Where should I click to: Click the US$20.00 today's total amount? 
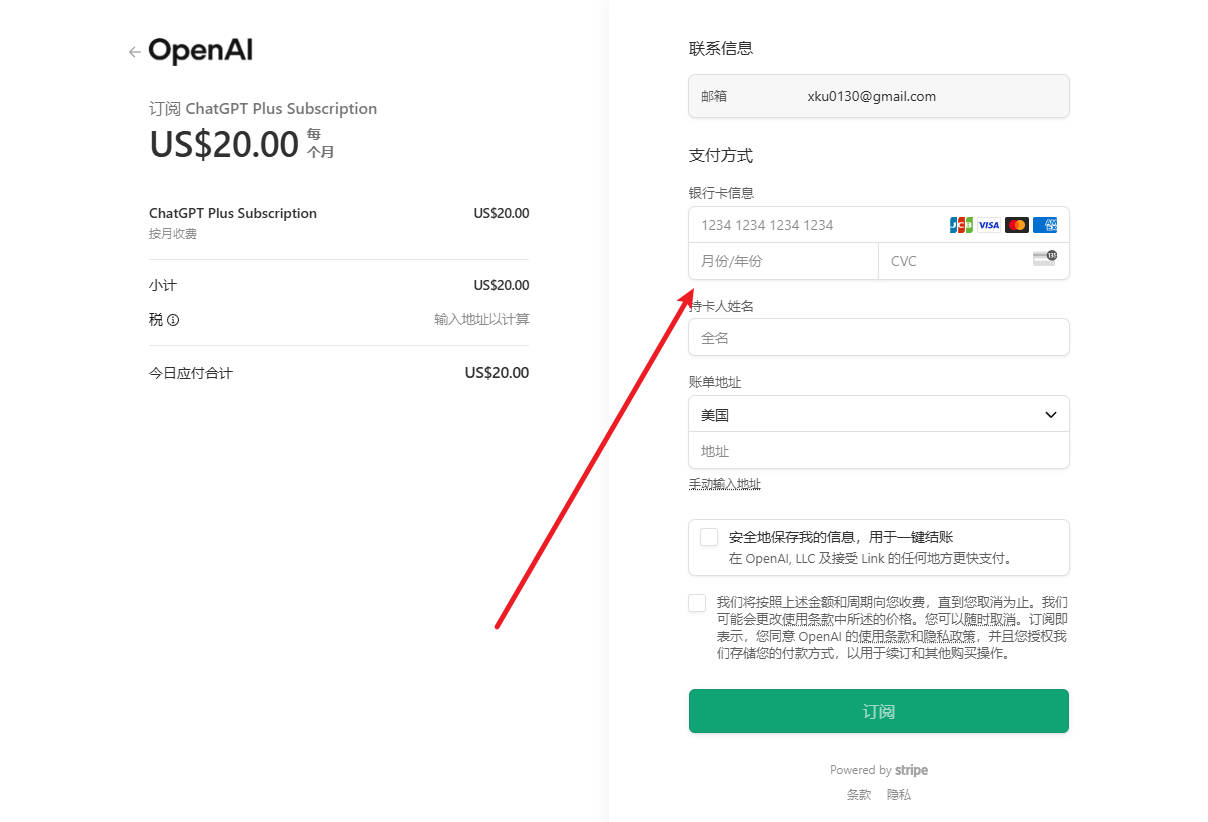click(497, 373)
